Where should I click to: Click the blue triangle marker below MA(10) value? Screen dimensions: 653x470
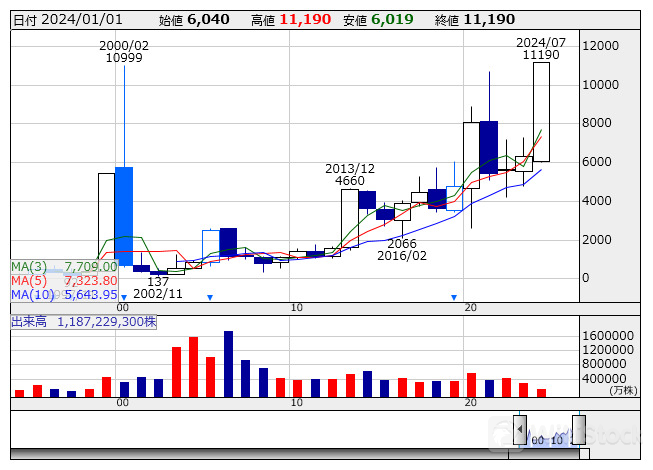(124, 297)
